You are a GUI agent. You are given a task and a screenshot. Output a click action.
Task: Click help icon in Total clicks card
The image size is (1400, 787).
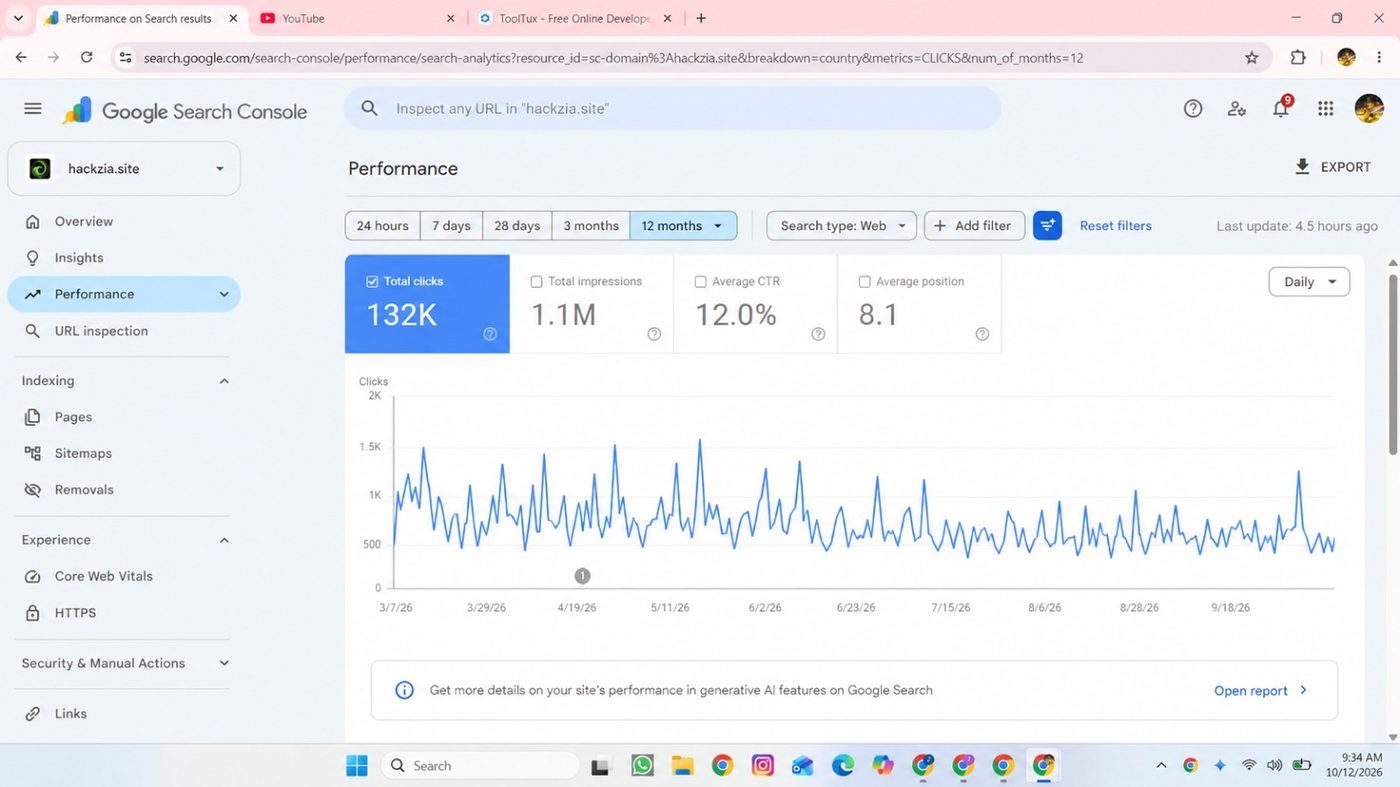490,334
